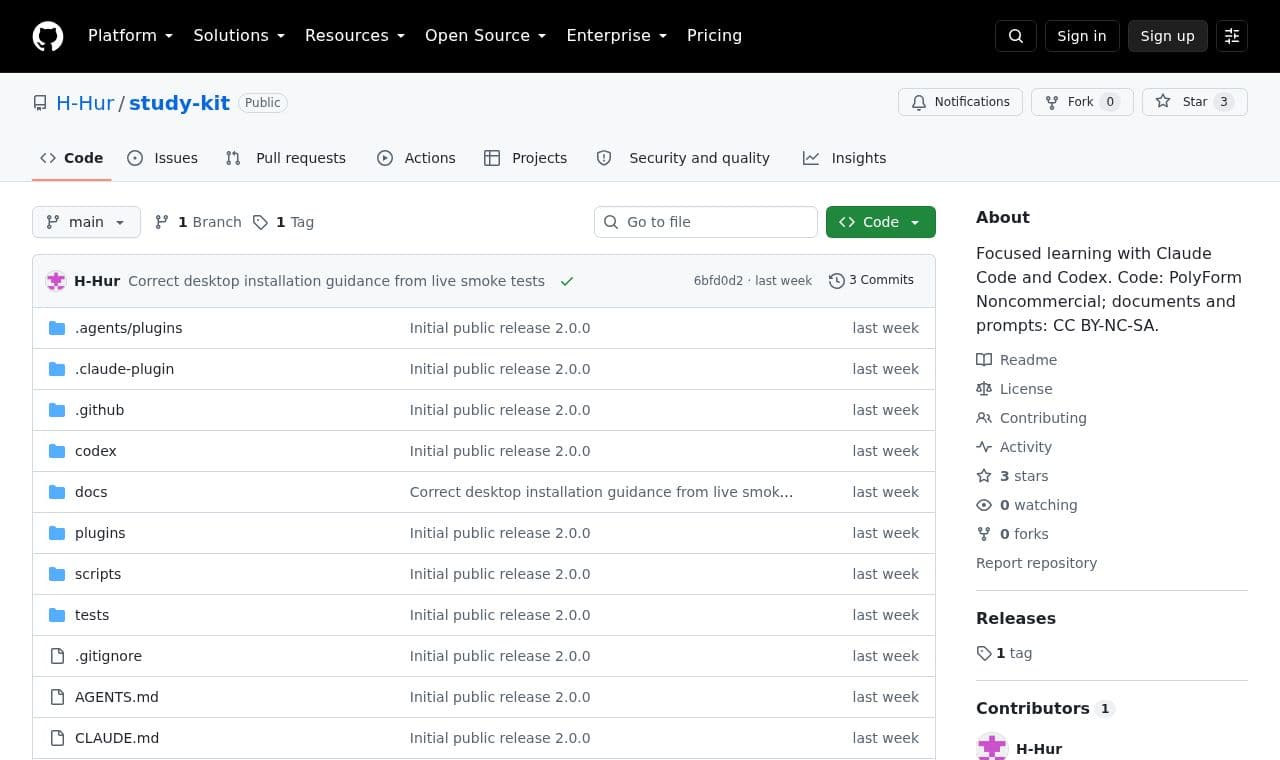Image resolution: width=1280 pixels, height=760 pixels.
Task: Click the Go to file field
Action: point(706,222)
